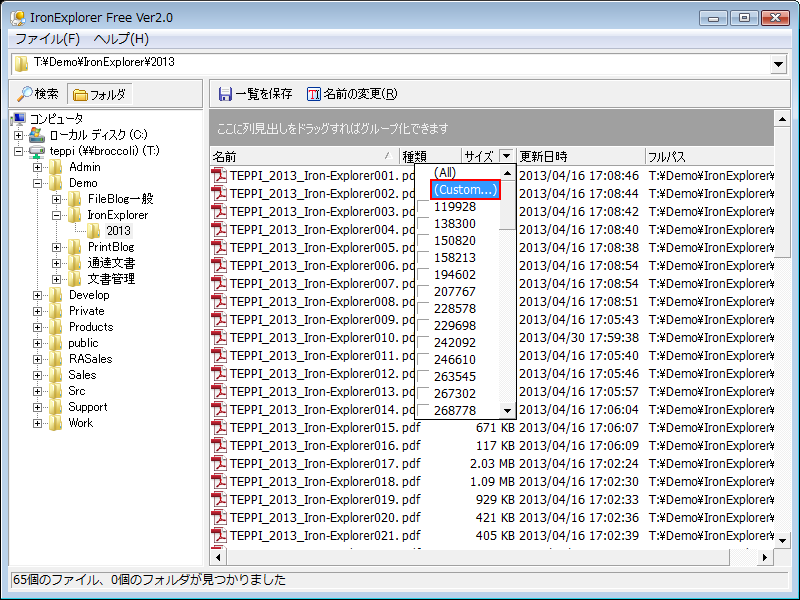This screenshot has height=600, width=800.
Task: Click PDF icon of TEPPI_2013_Iron-Explorer005.pdf
Action: point(219,247)
